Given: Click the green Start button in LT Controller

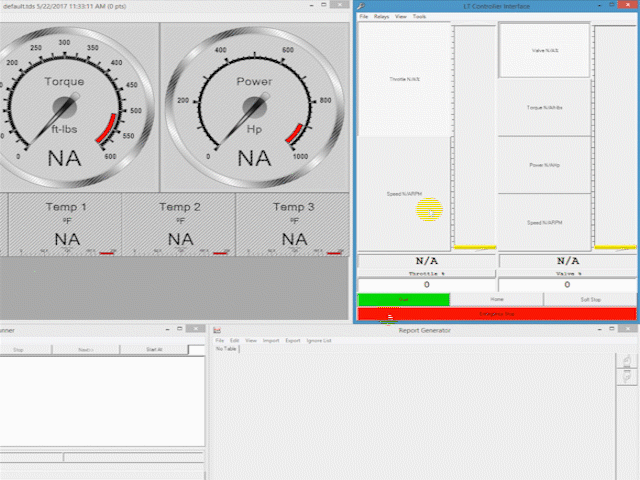Looking at the screenshot, I should click(x=404, y=300).
